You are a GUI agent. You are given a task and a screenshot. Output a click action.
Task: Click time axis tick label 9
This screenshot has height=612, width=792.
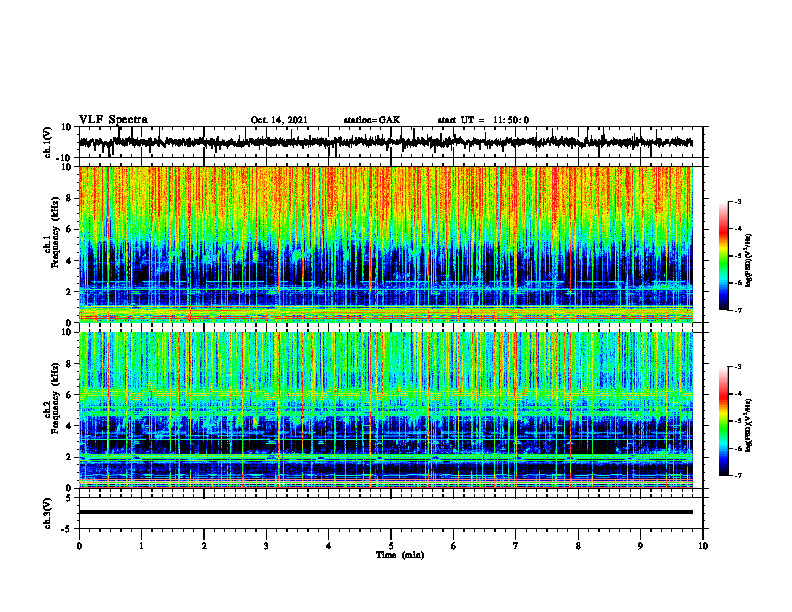tap(640, 546)
